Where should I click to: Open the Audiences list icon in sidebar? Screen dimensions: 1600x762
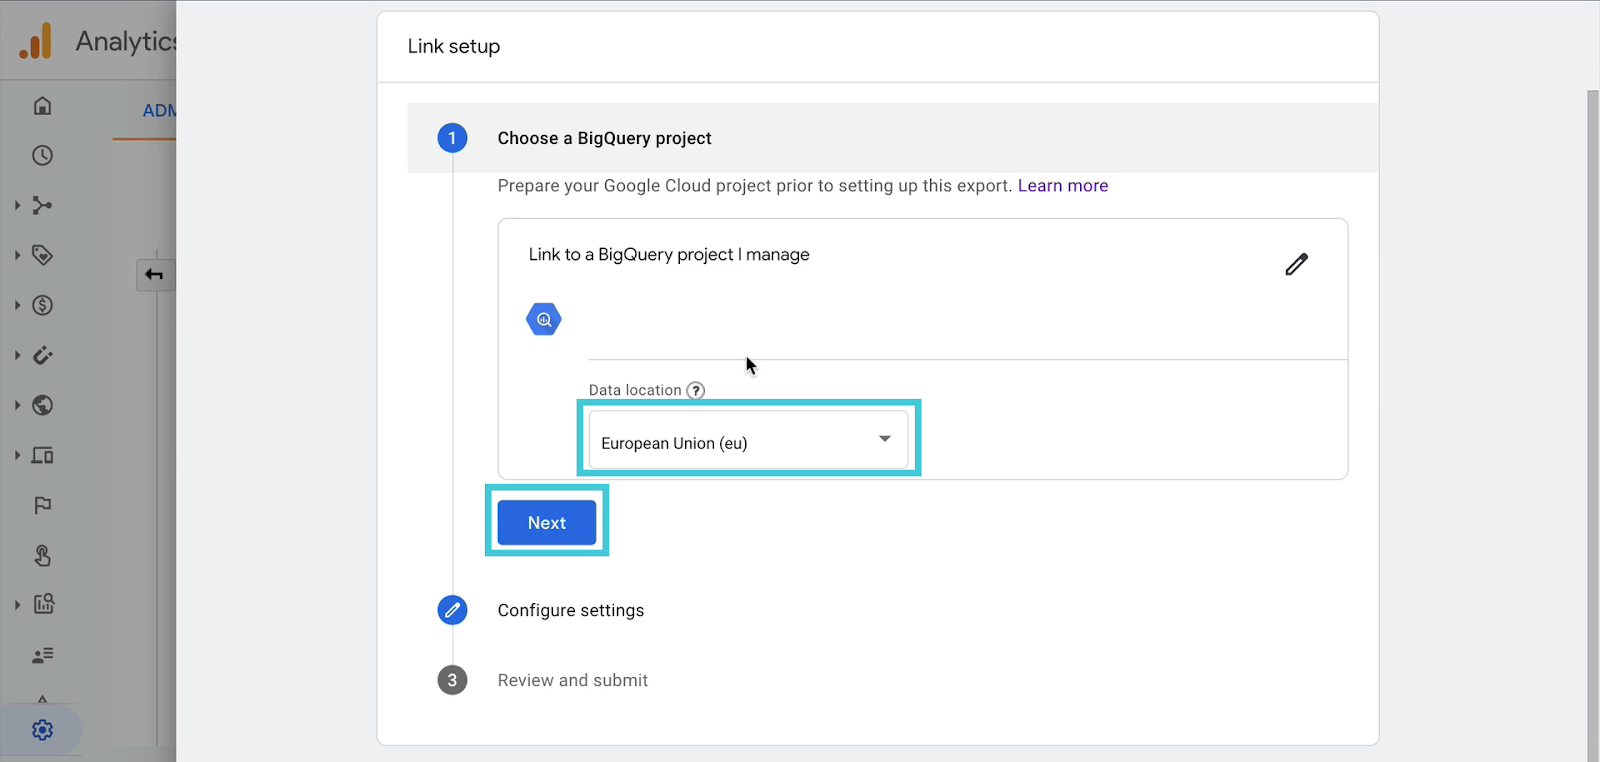[42, 655]
